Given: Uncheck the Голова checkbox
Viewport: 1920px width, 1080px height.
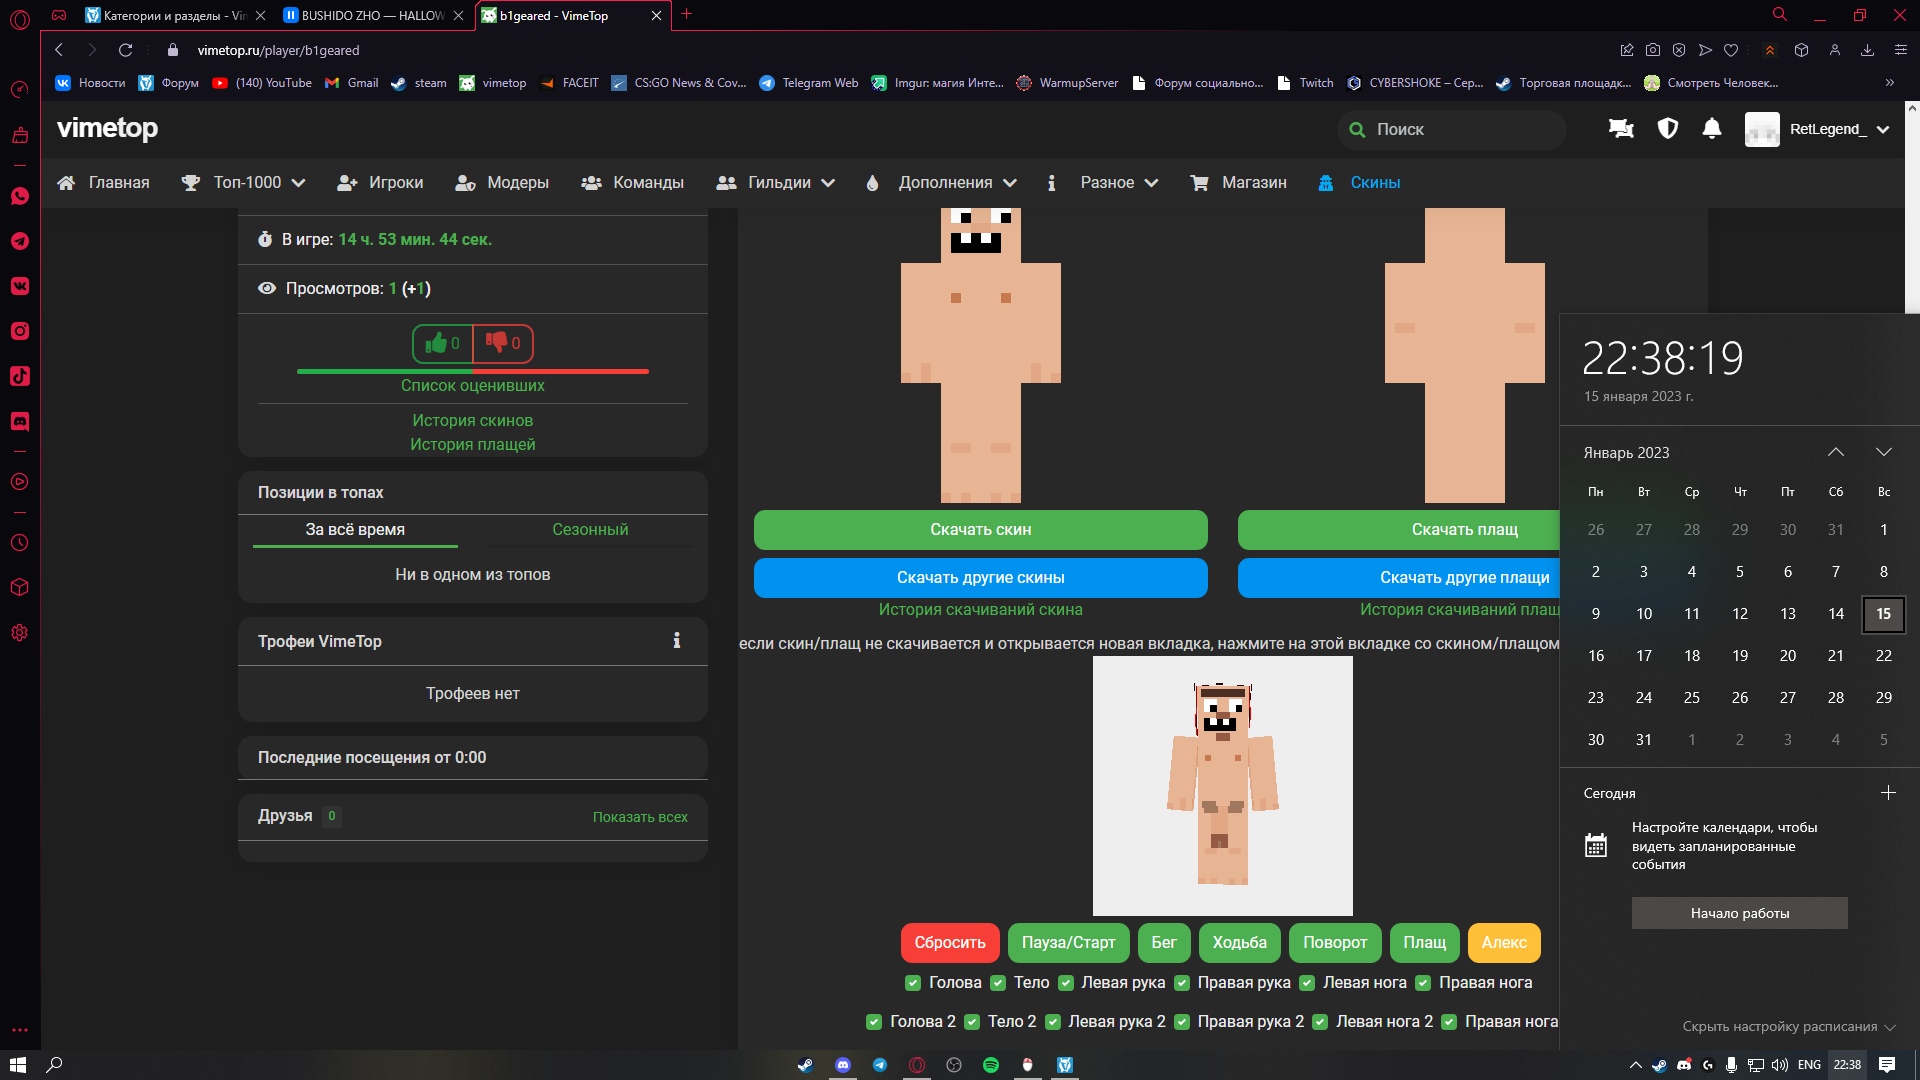Looking at the screenshot, I should pyautogui.click(x=913, y=983).
